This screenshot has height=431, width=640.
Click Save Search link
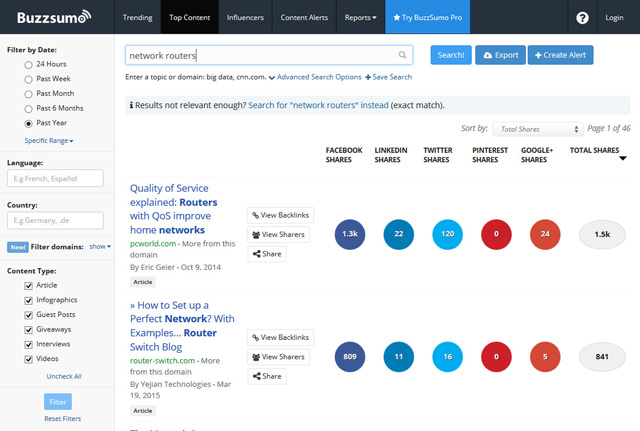(x=389, y=77)
